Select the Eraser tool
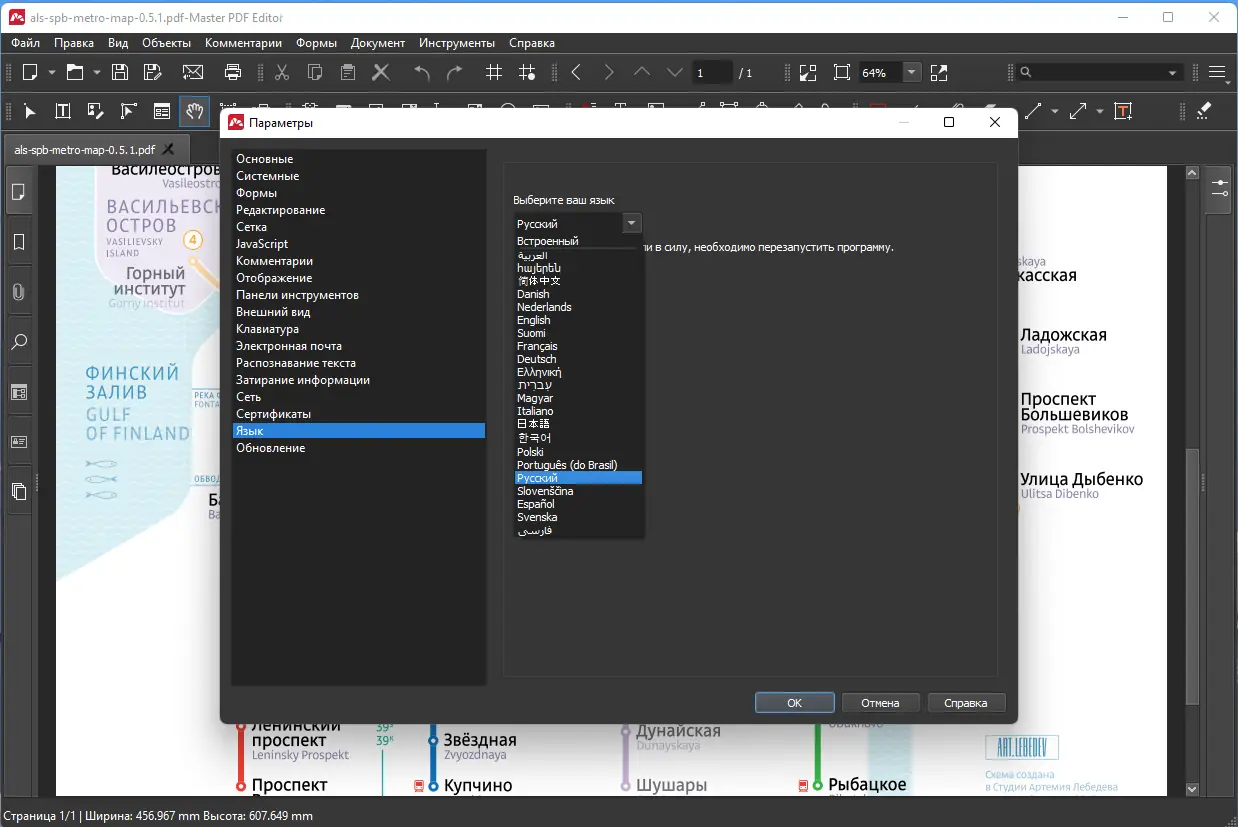1238x827 pixels. pos(1204,111)
